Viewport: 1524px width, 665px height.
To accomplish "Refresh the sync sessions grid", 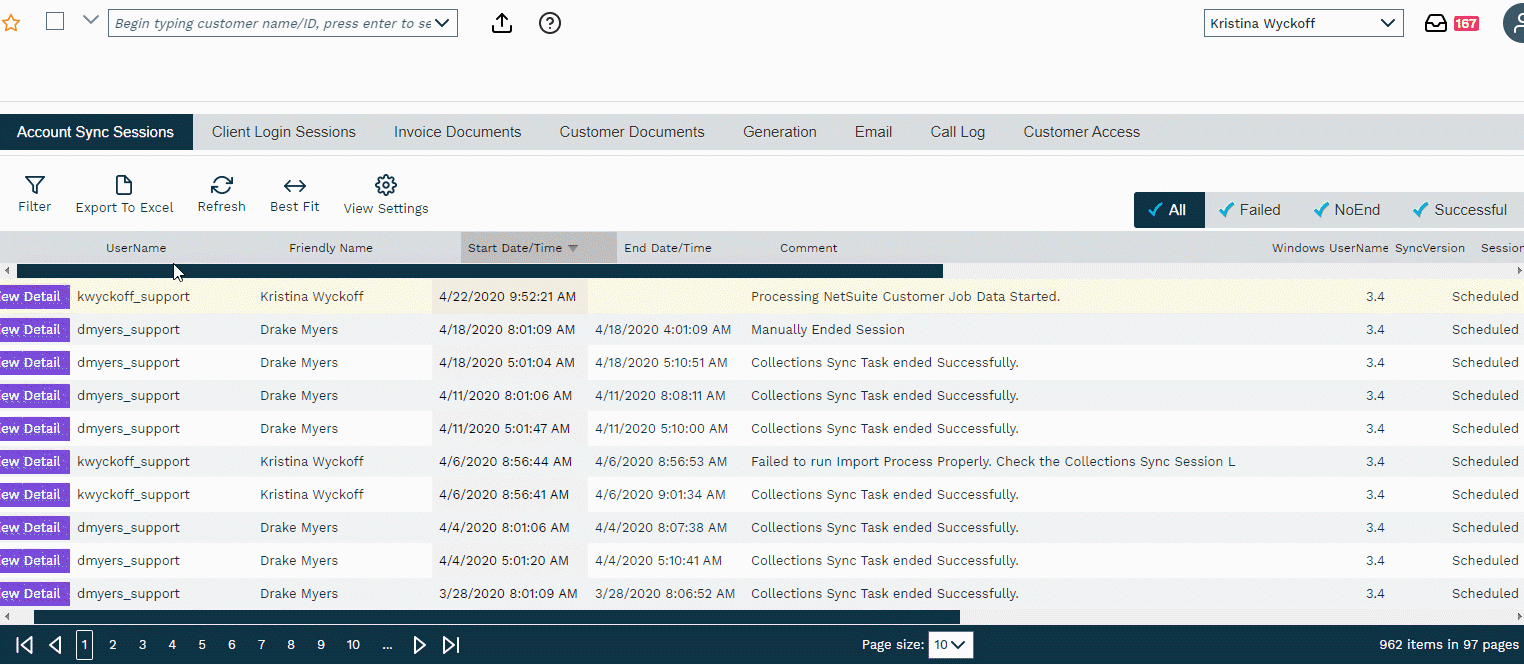I will 221,186.
